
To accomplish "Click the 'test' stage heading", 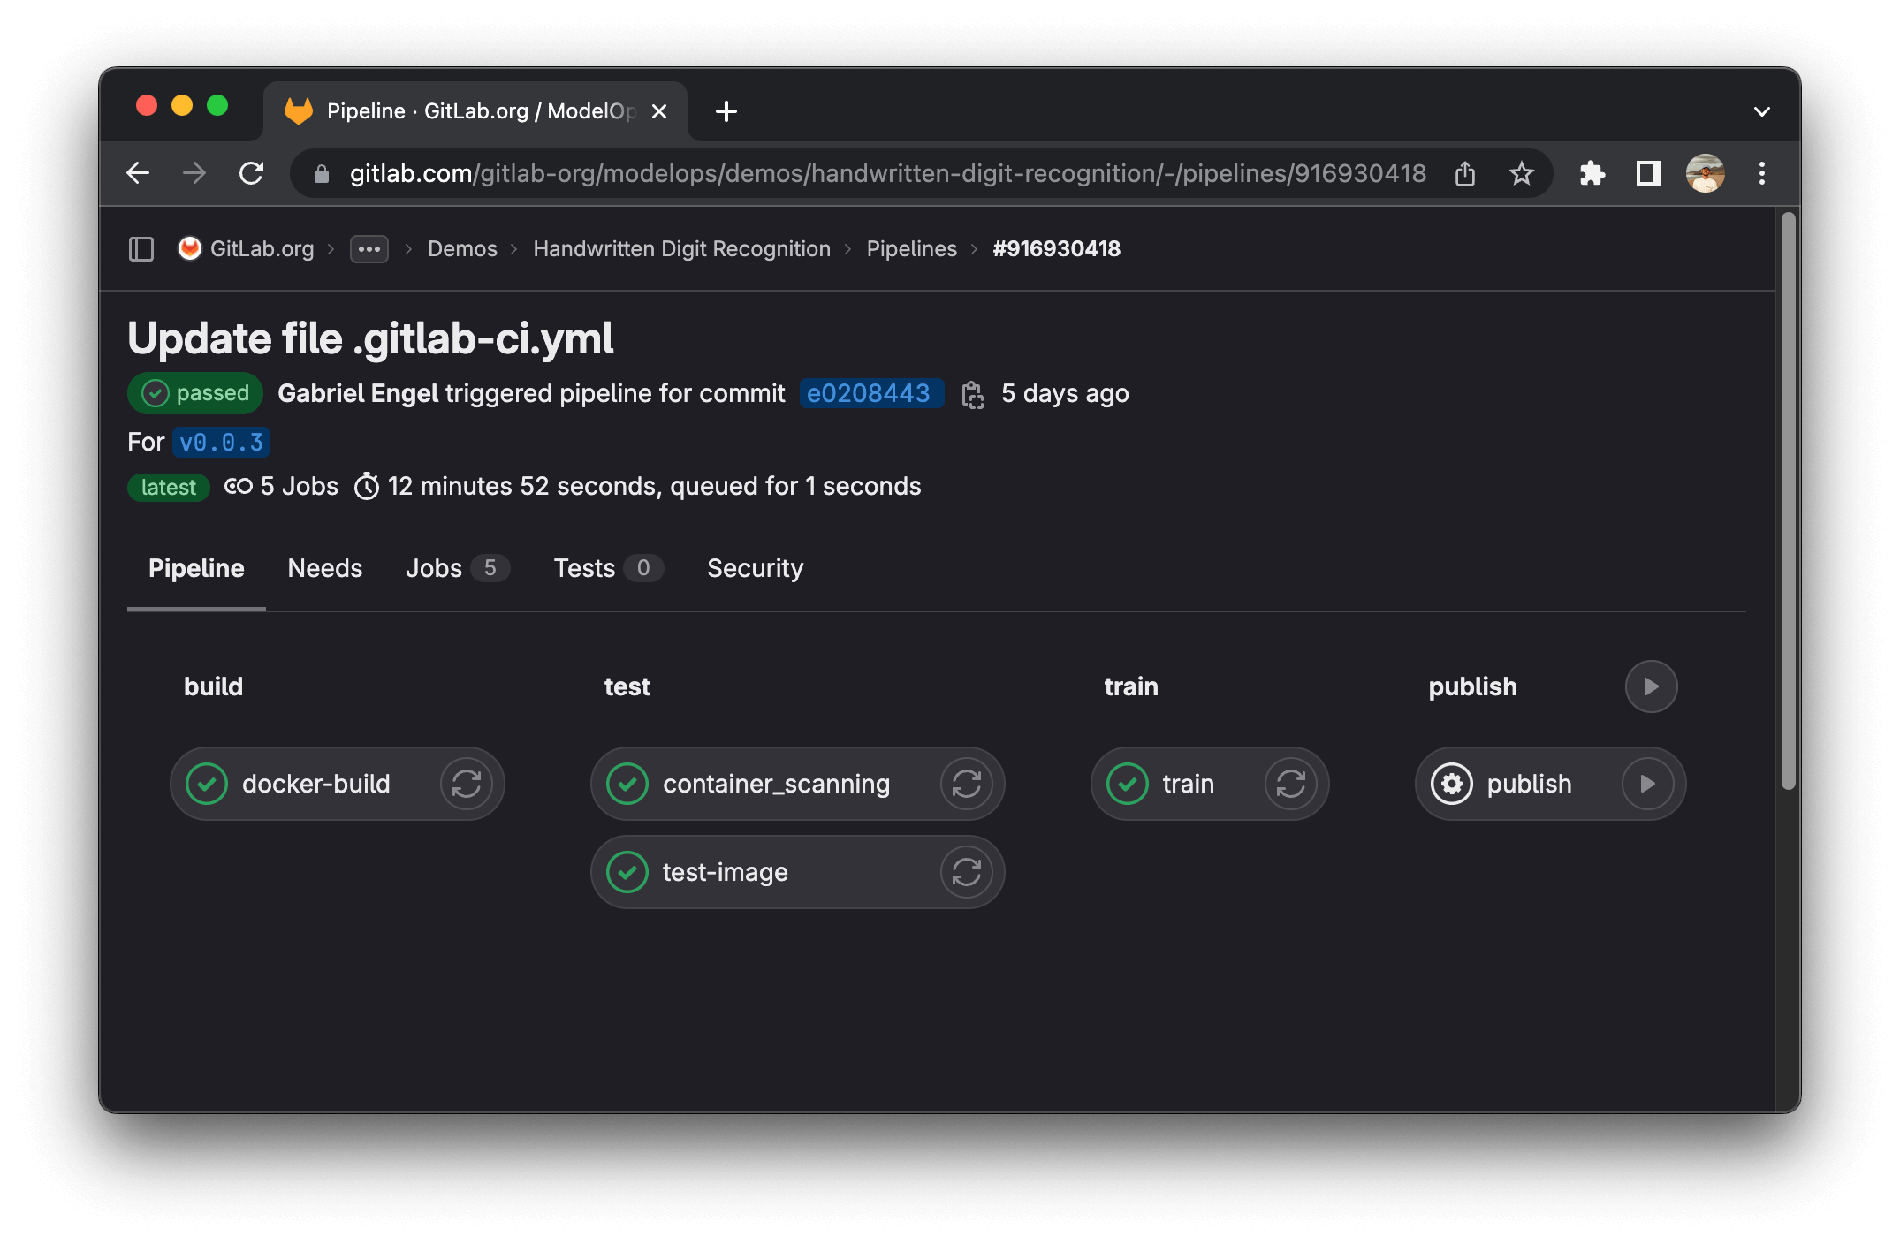I will tap(627, 687).
